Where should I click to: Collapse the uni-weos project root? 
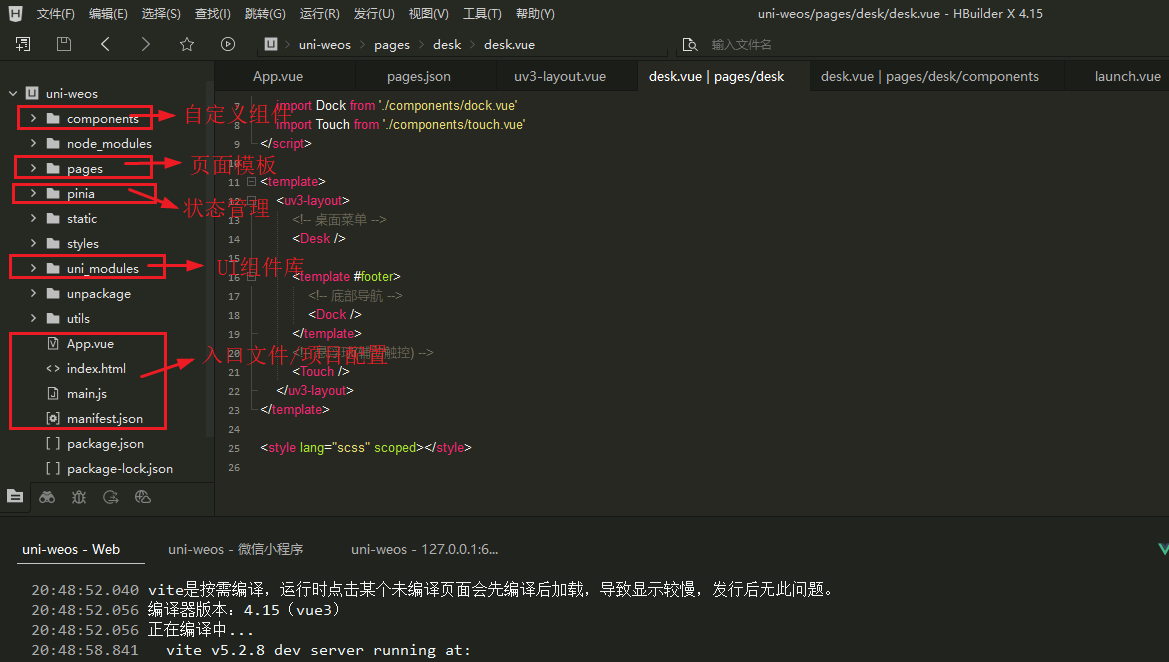(13, 93)
